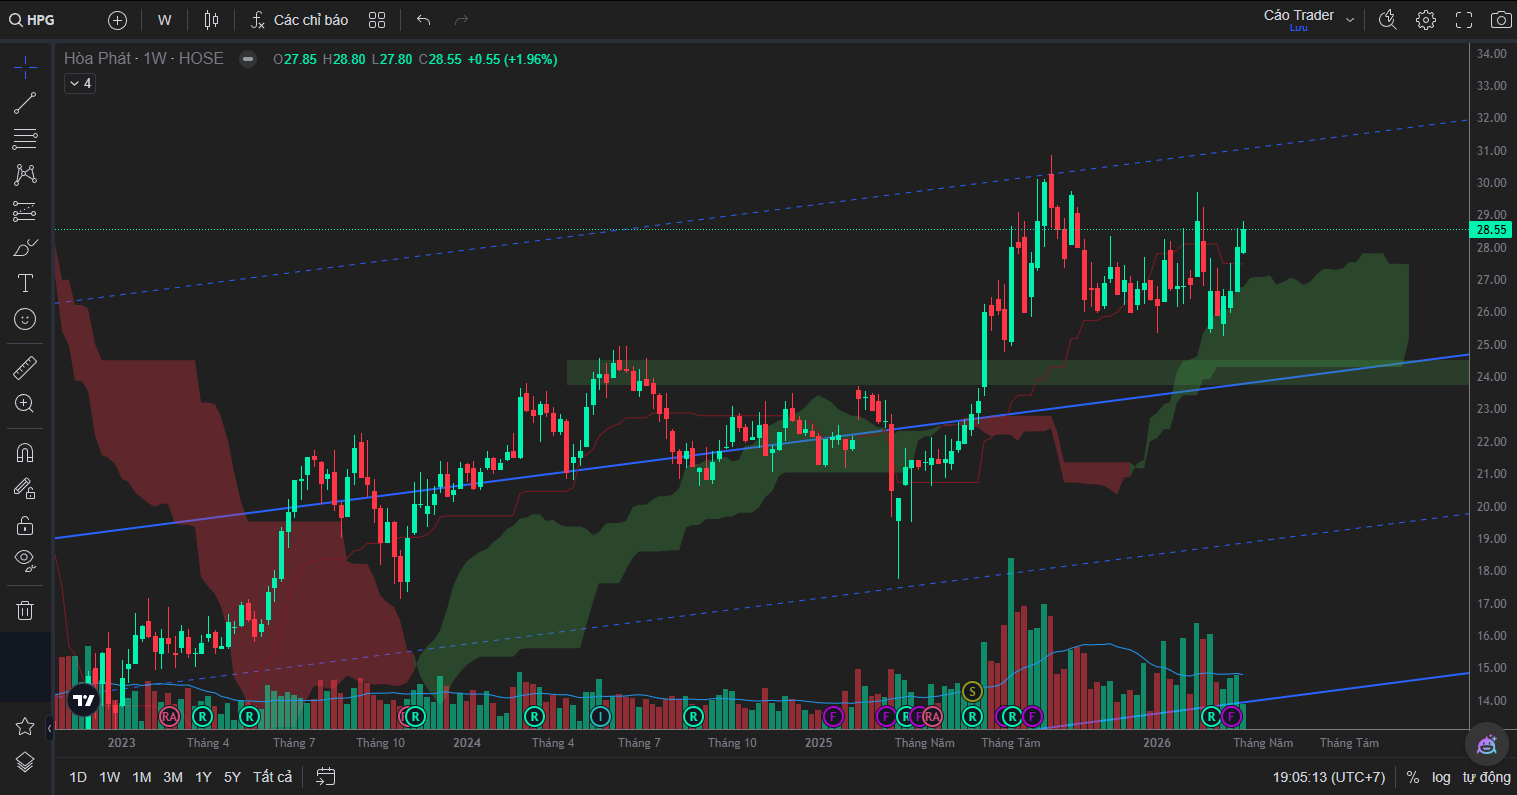Open the quick search icon
Viewport: 1517px width, 795px height.
[1388, 20]
